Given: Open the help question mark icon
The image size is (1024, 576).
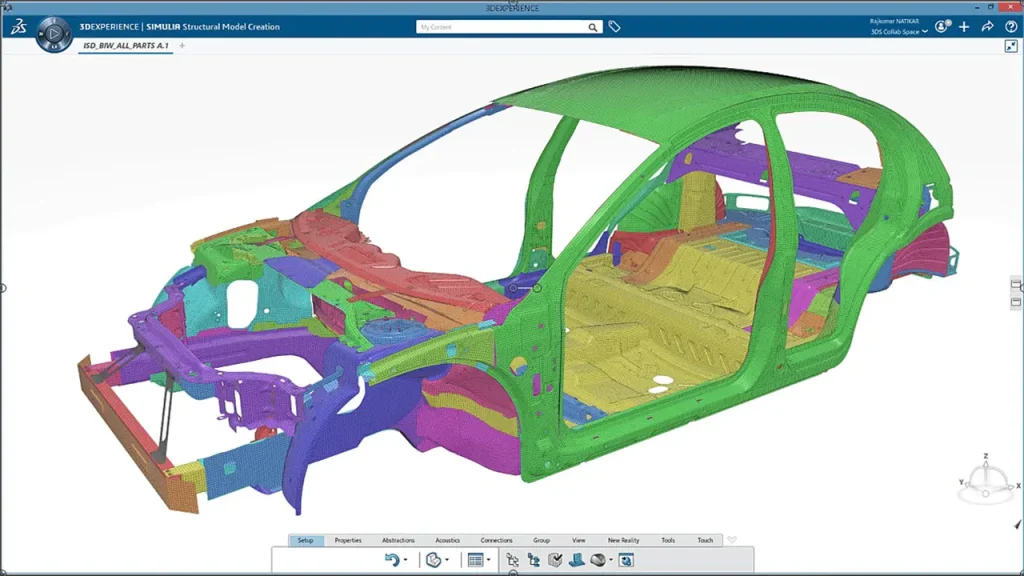Looking at the screenshot, I should tap(1009, 27).
